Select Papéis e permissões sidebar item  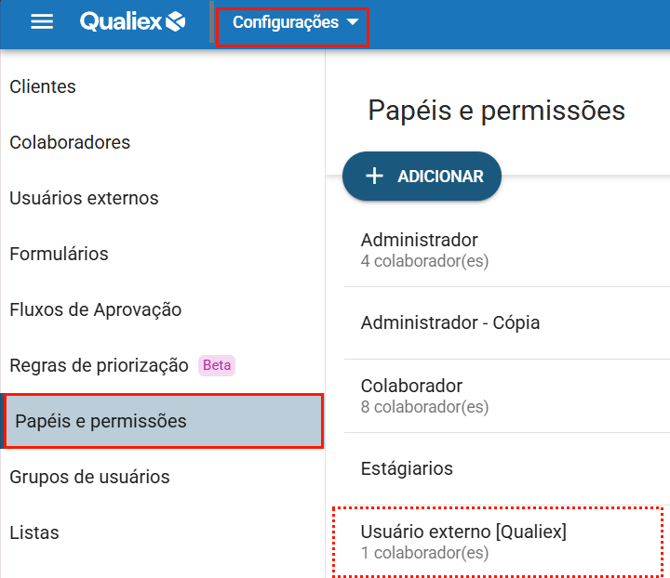pyautogui.click(x=101, y=421)
